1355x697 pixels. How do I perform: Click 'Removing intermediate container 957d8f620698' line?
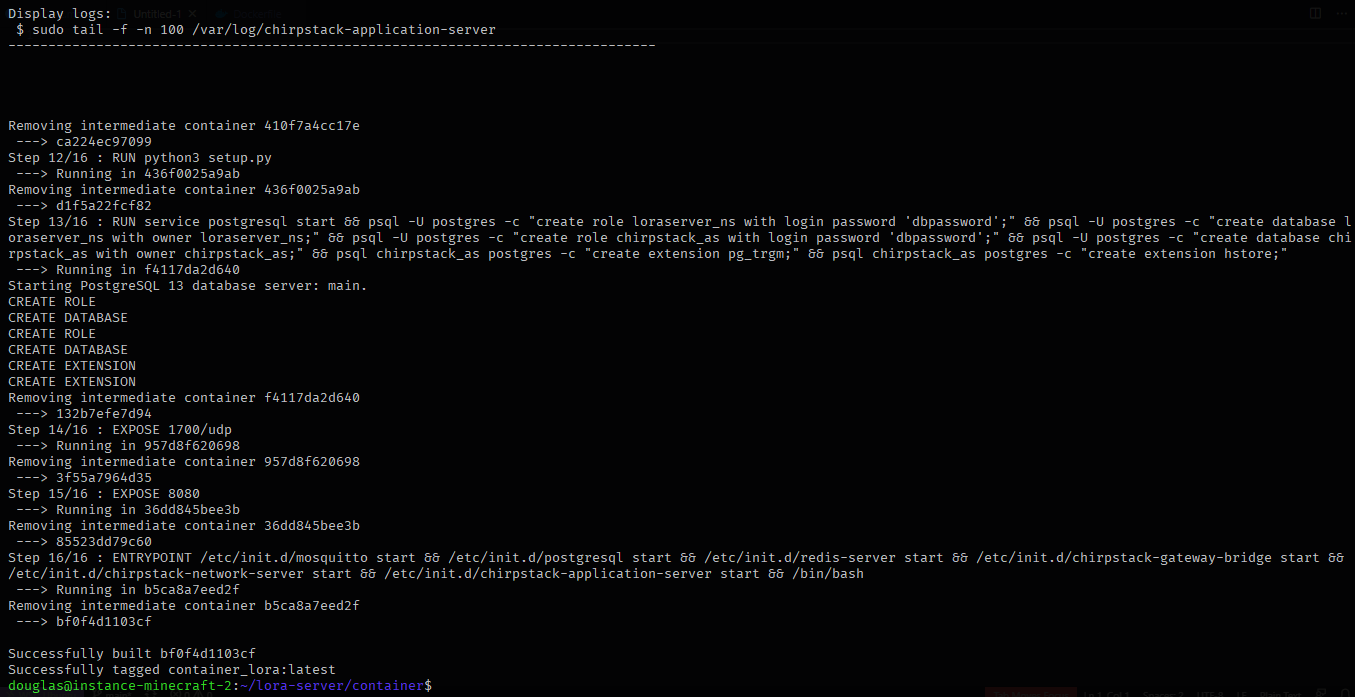[184, 462]
